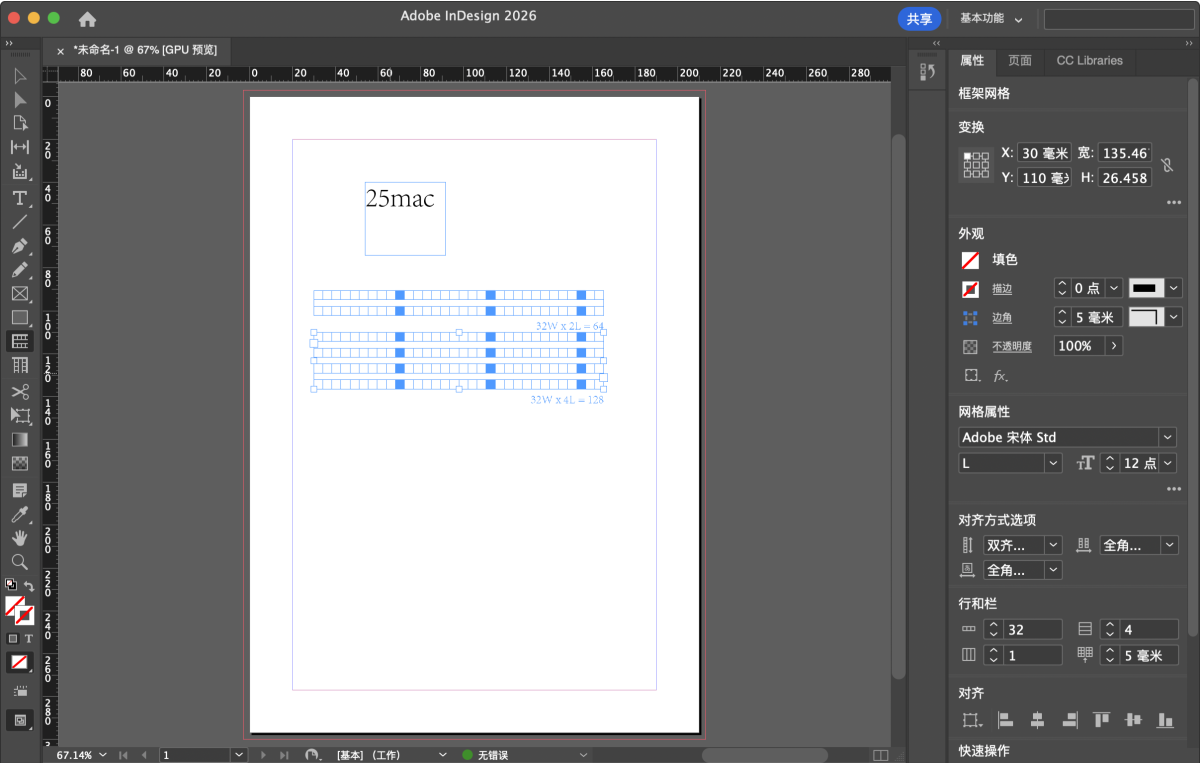Open the CC Libraries tab

point(1089,60)
